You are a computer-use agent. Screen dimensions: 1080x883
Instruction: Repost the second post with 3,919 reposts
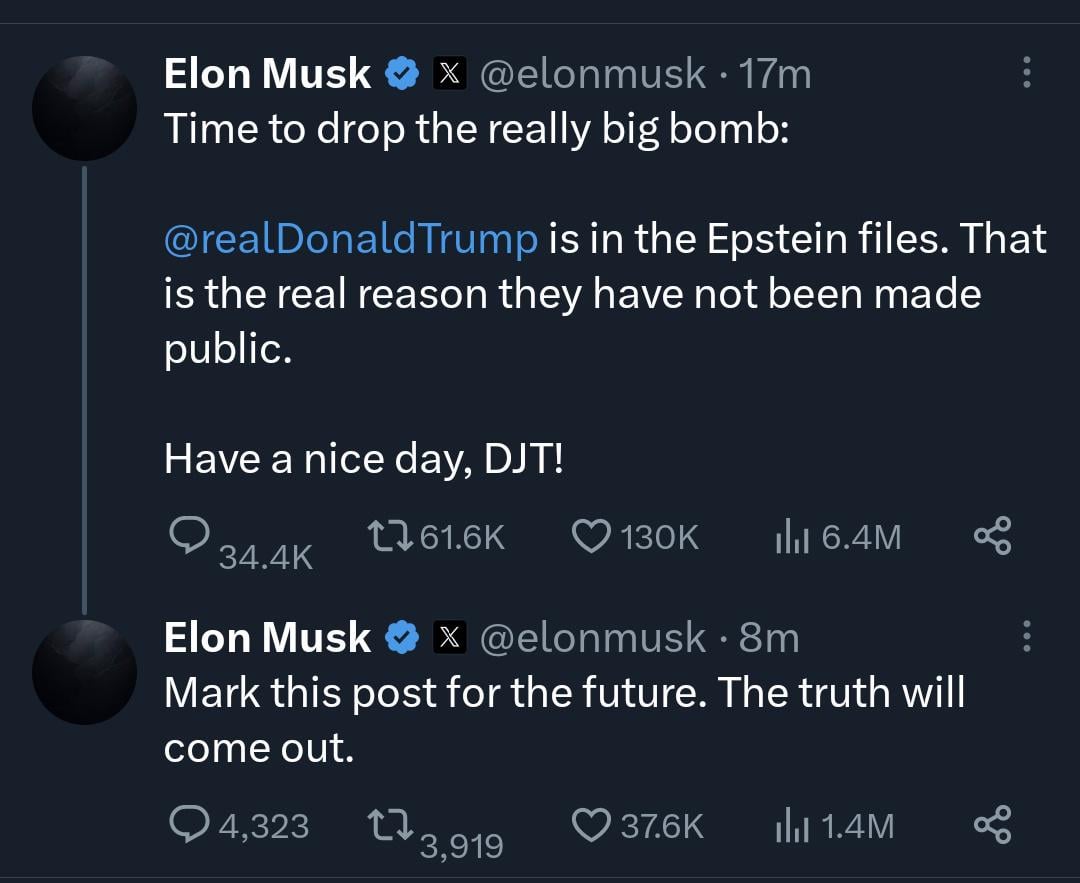coord(388,824)
